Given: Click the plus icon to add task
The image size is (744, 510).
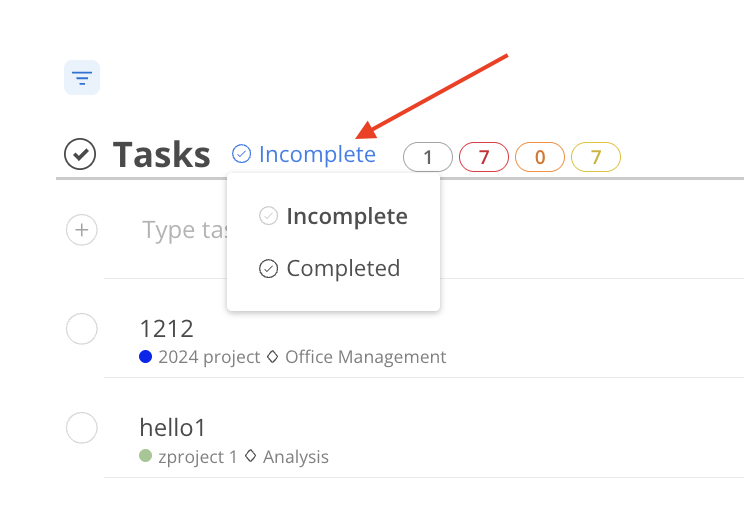Looking at the screenshot, I should 81,231.
